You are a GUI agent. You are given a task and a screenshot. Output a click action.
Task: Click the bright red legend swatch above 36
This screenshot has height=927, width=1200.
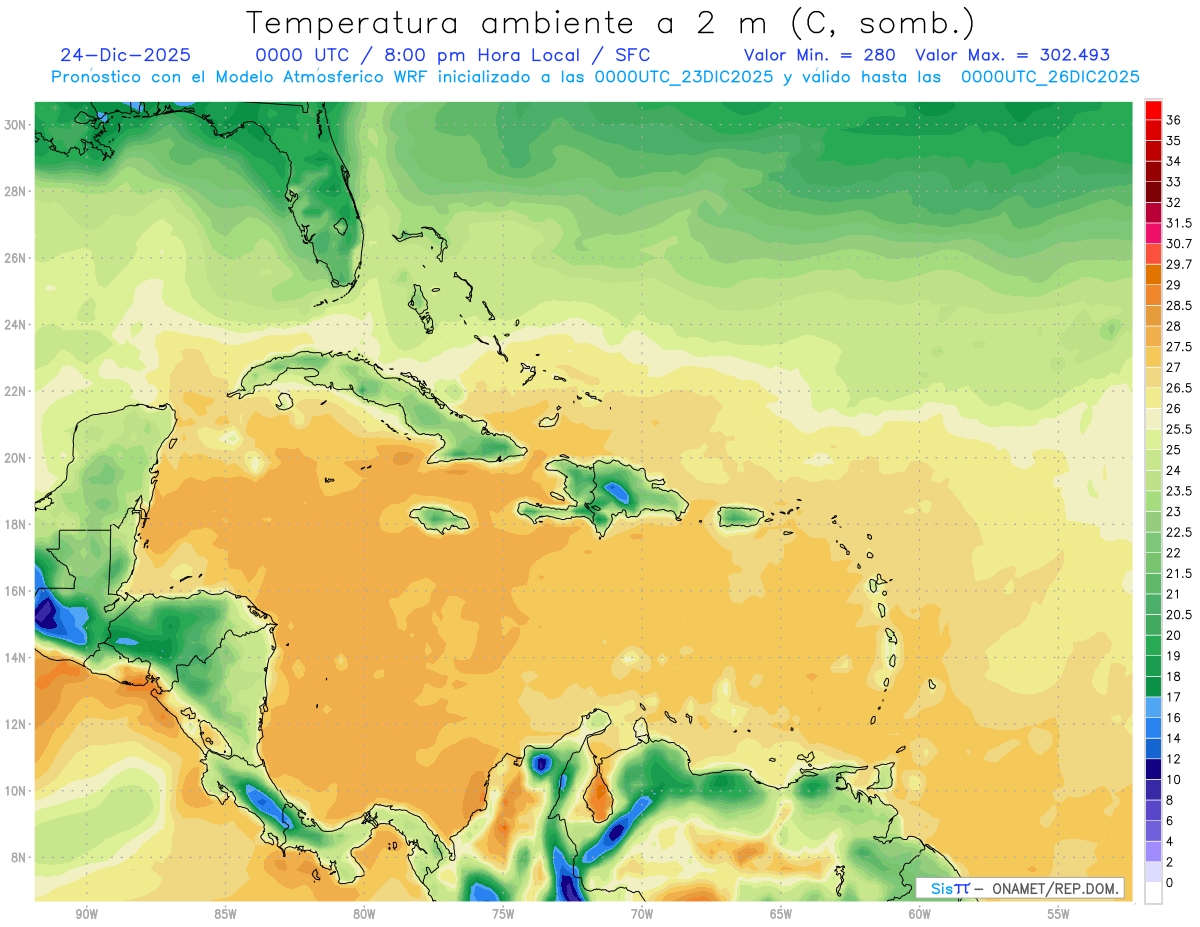(1153, 110)
